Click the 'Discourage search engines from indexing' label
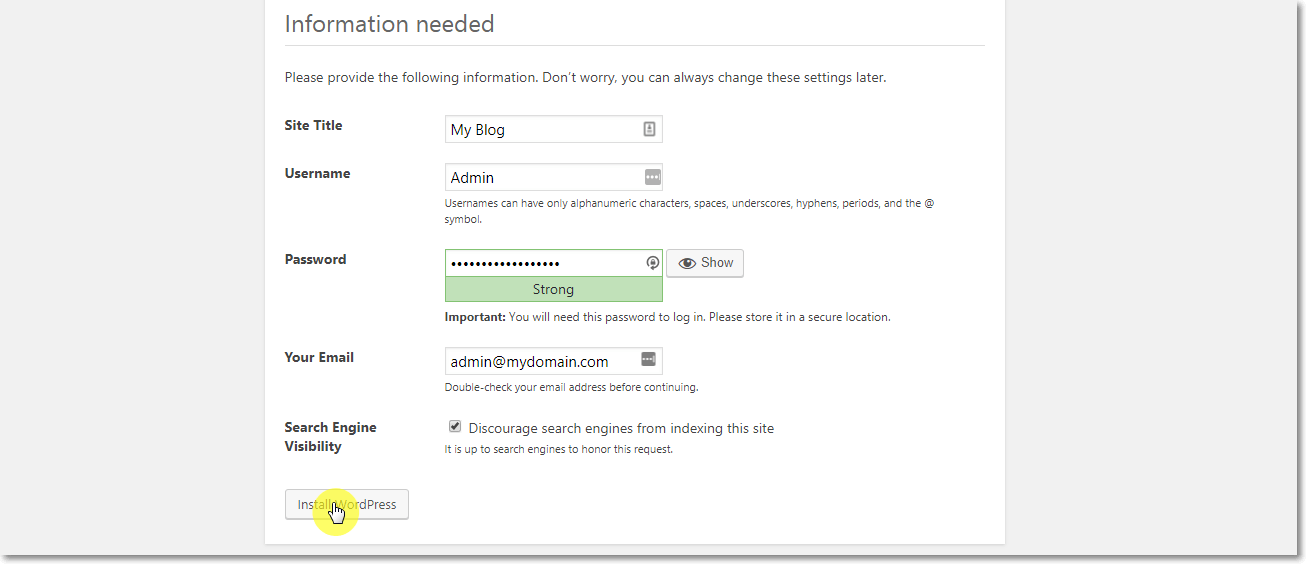The height and width of the screenshot is (564, 1306). pos(620,428)
